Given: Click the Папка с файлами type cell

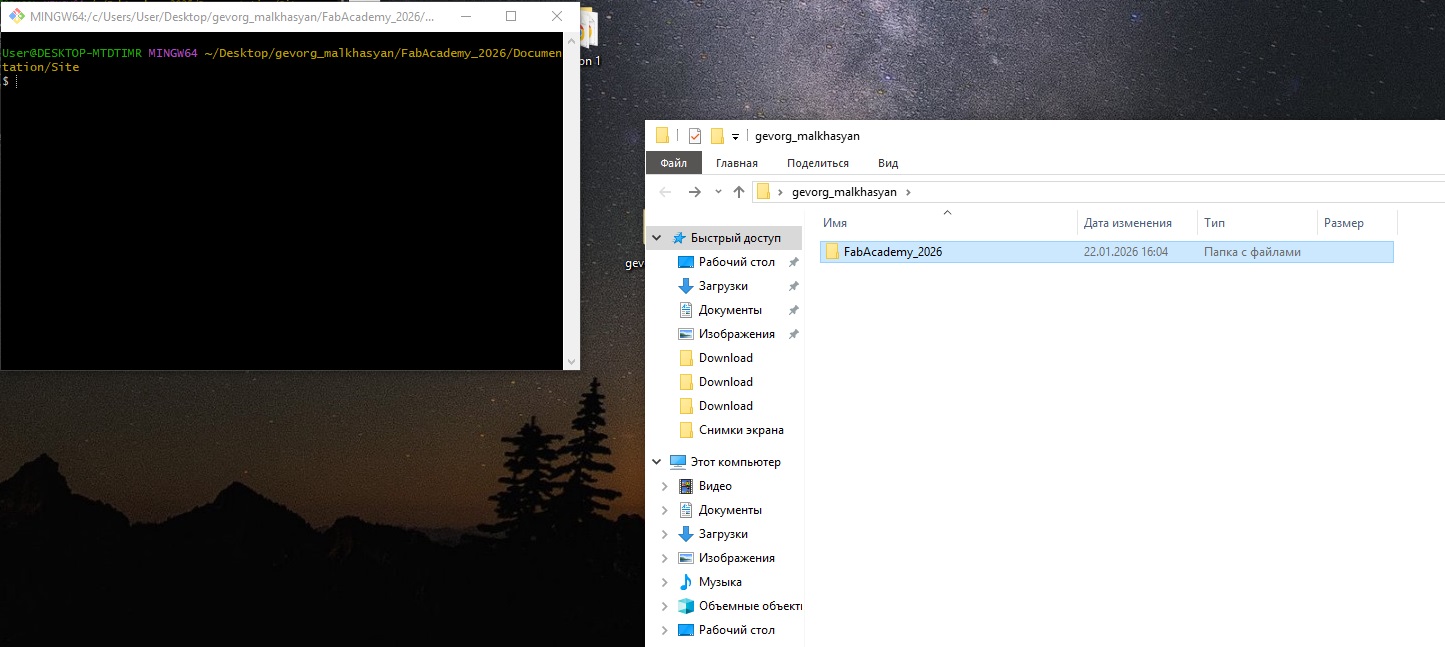Looking at the screenshot, I should pos(1252,252).
